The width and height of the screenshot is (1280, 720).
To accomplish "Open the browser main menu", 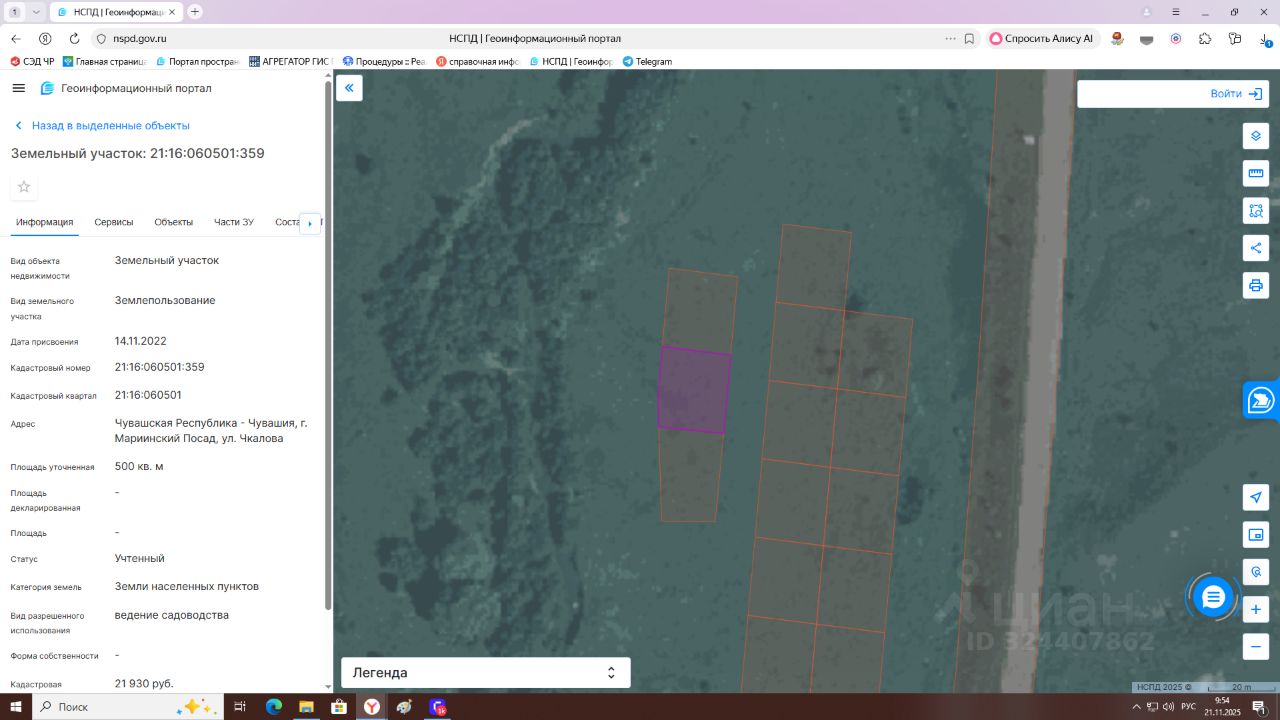I will [x=1175, y=12].
